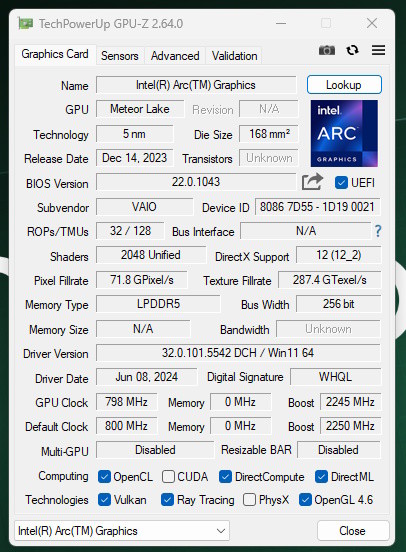
Task: Close the window with the X button
Action: click(372, 24)
